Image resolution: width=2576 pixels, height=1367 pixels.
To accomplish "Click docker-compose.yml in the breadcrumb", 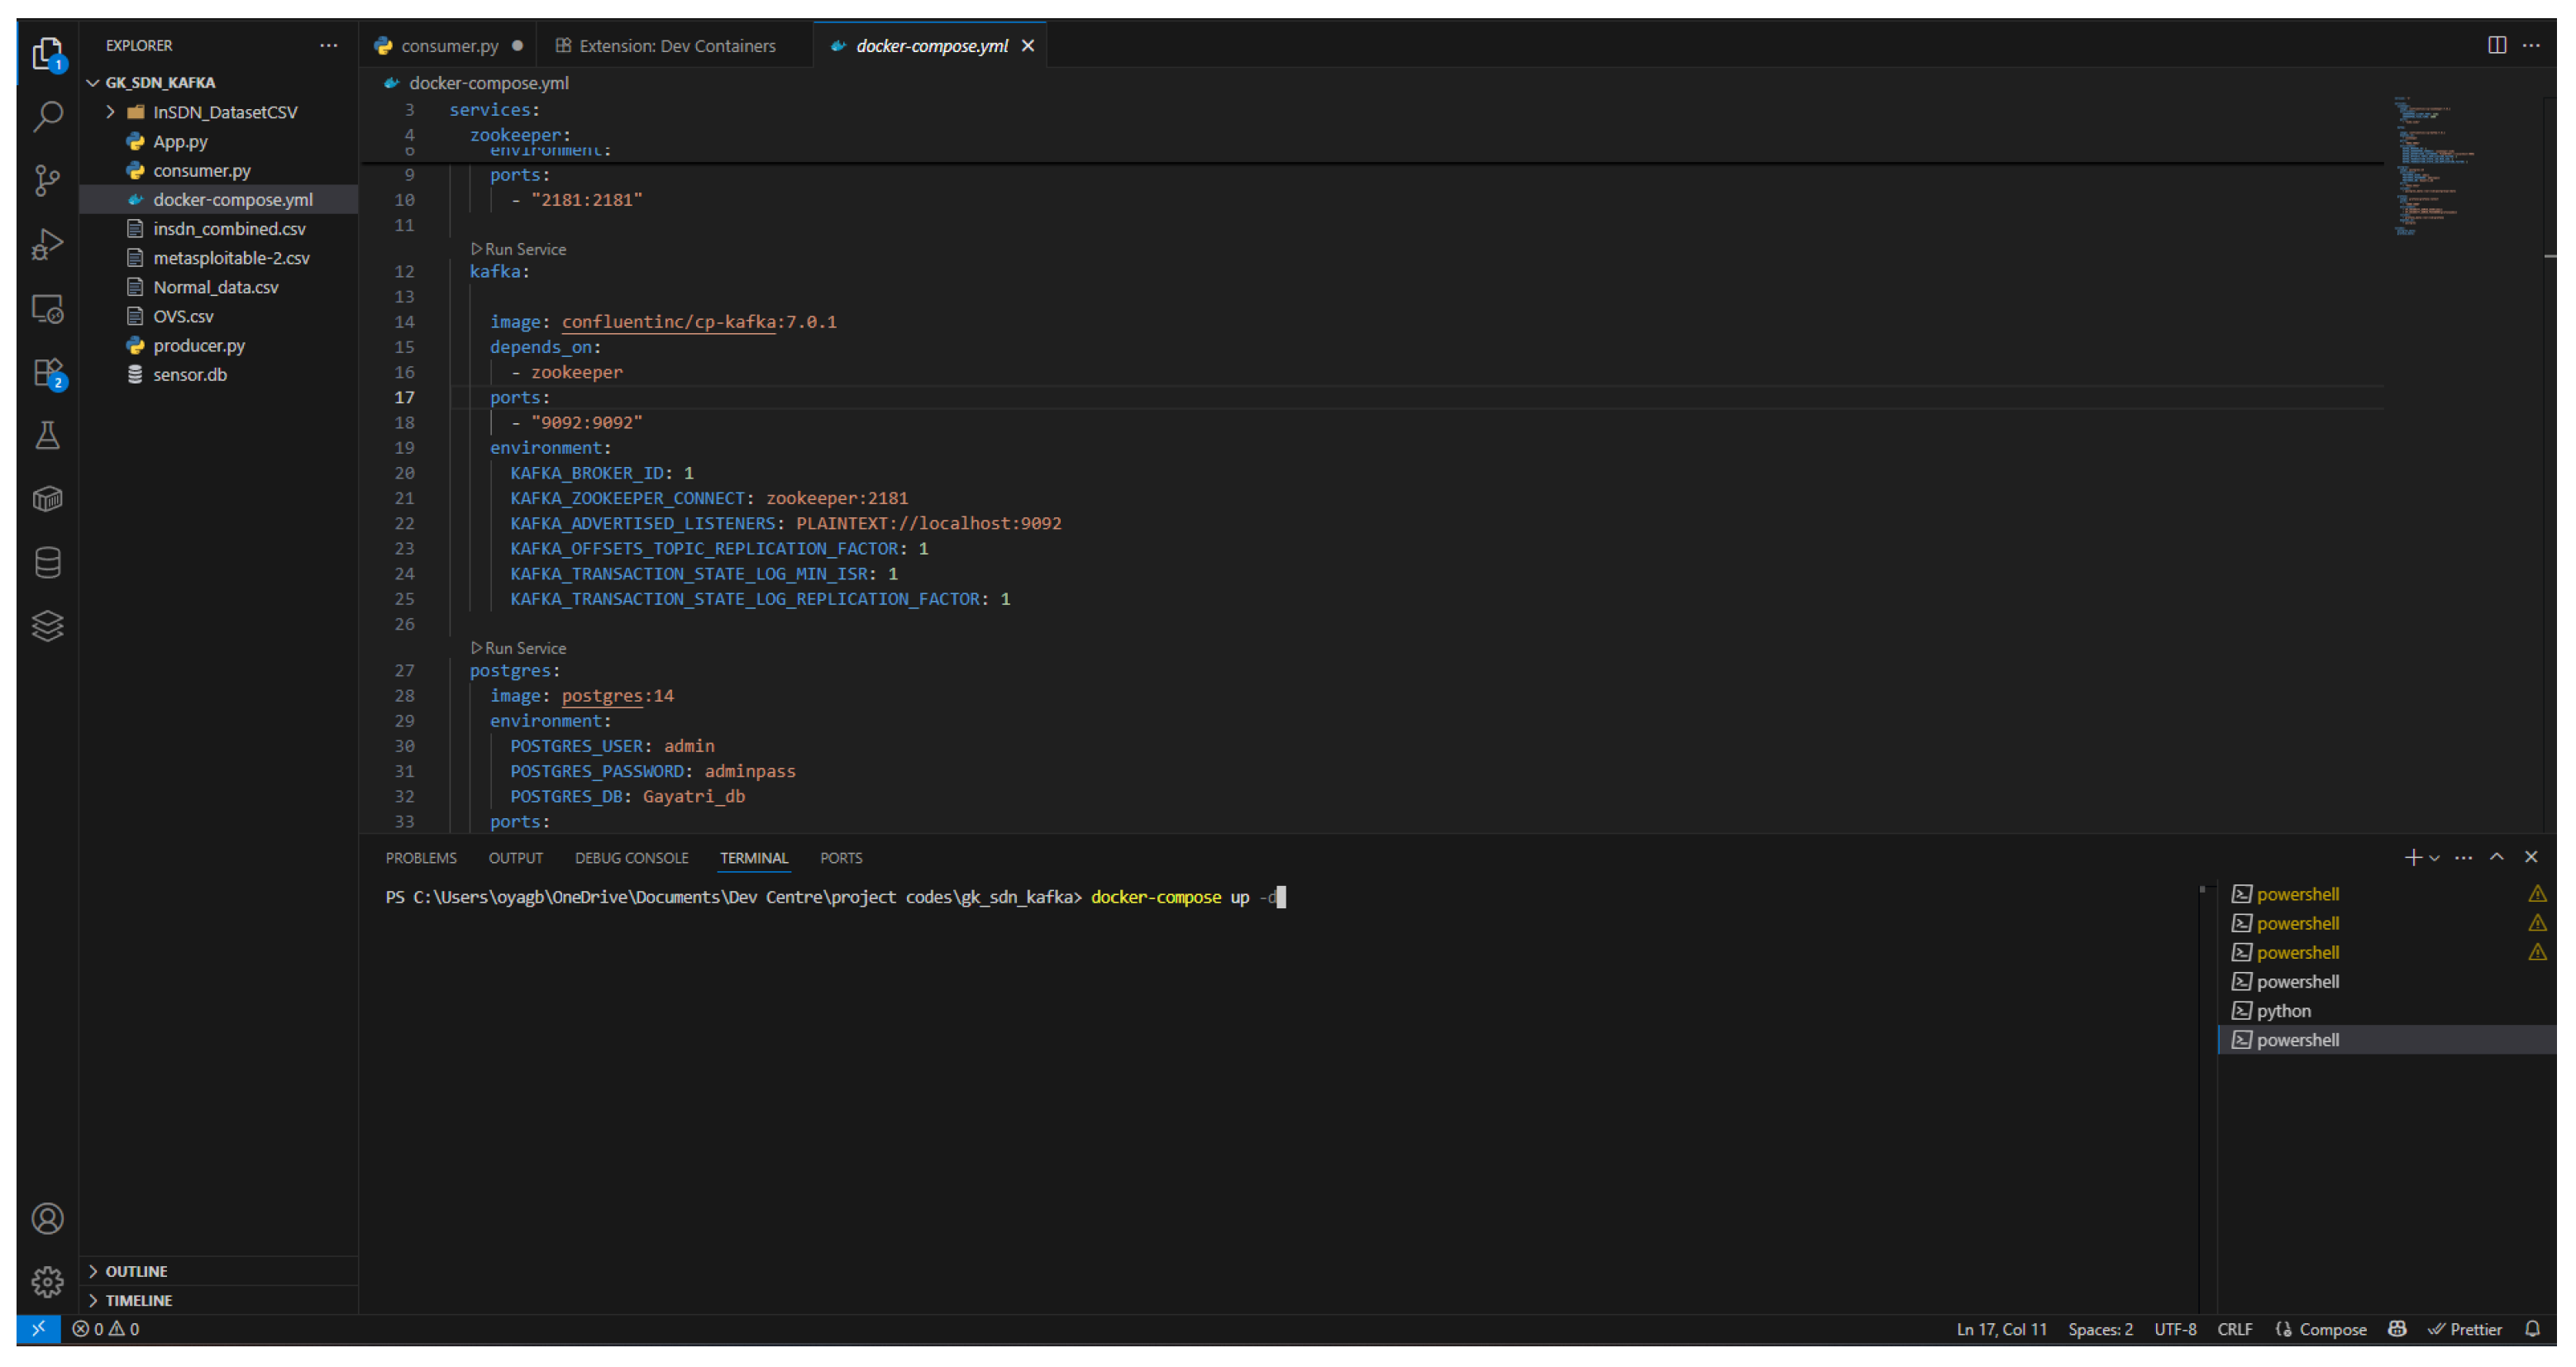I will click(x=488, y=83).
